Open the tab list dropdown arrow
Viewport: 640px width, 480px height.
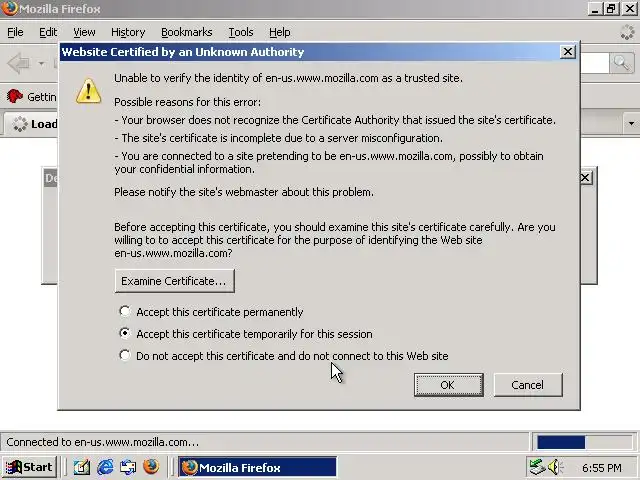(631, 123)
